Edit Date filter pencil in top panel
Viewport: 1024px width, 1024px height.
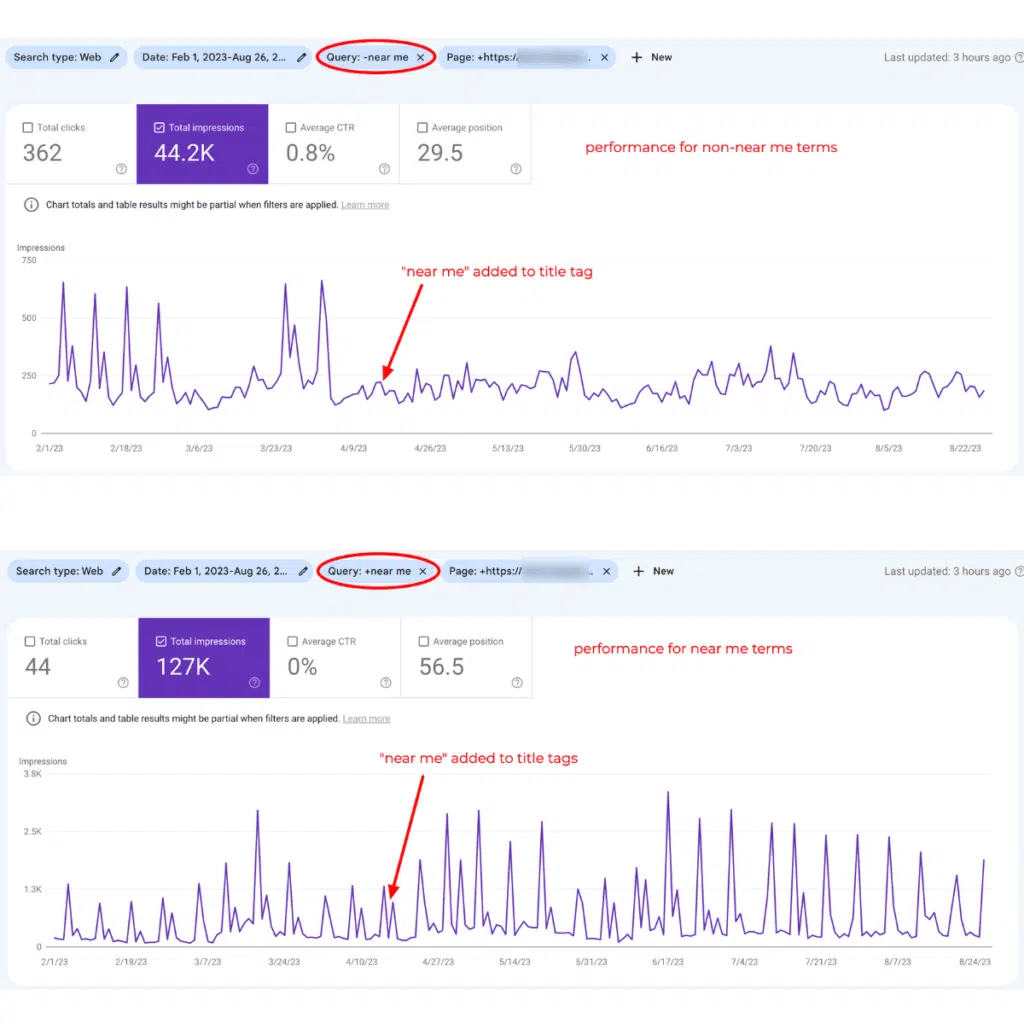pos(301,57)
